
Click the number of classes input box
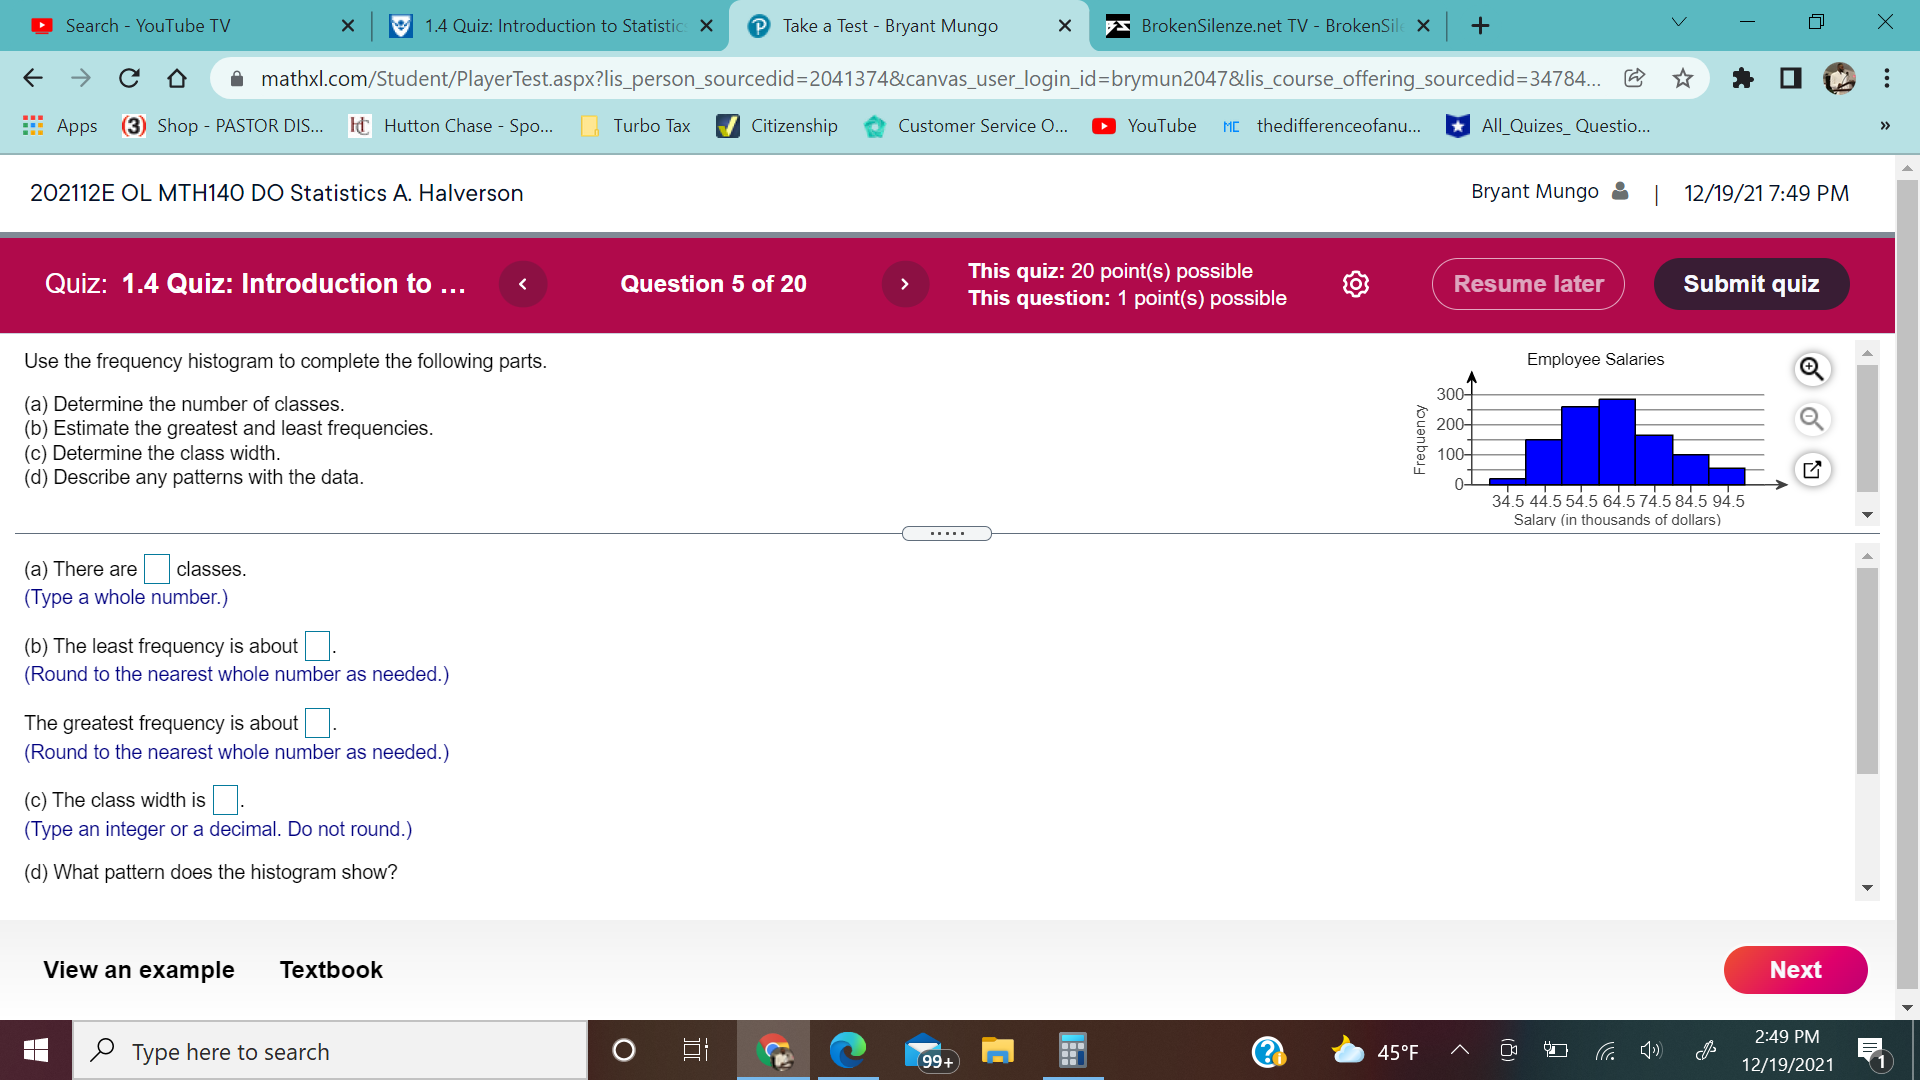pyautogui.click(x=157, y=569)
